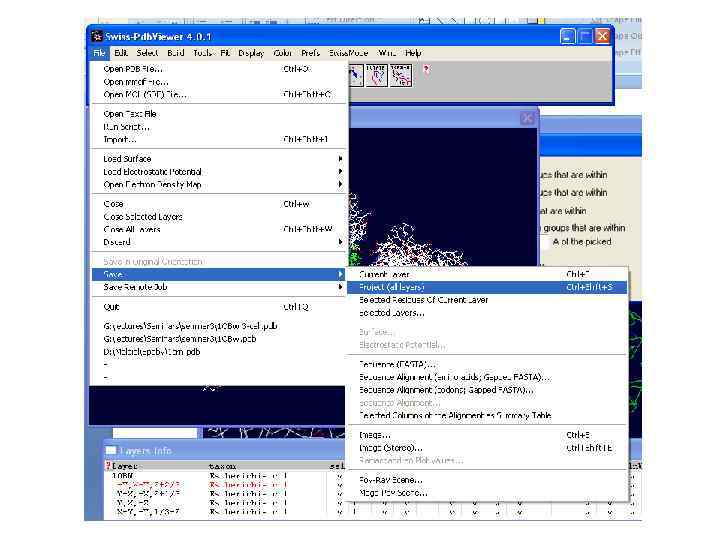Choose Open MOL (SDF) File entry

tap(218, 95)
